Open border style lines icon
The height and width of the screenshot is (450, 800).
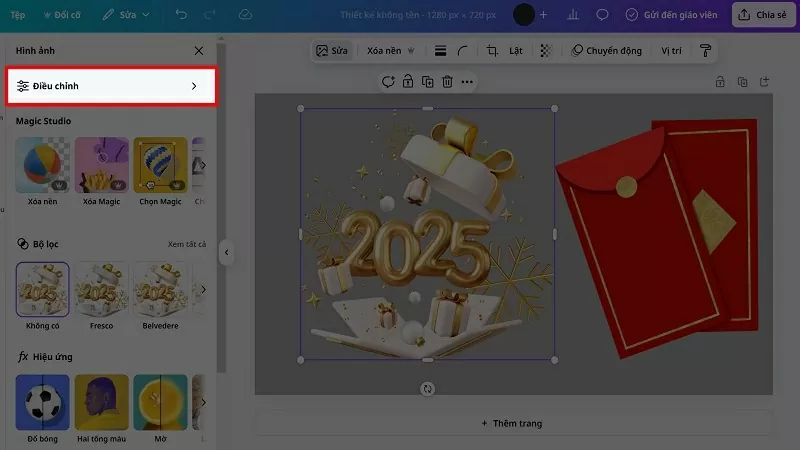pos(440,51)
